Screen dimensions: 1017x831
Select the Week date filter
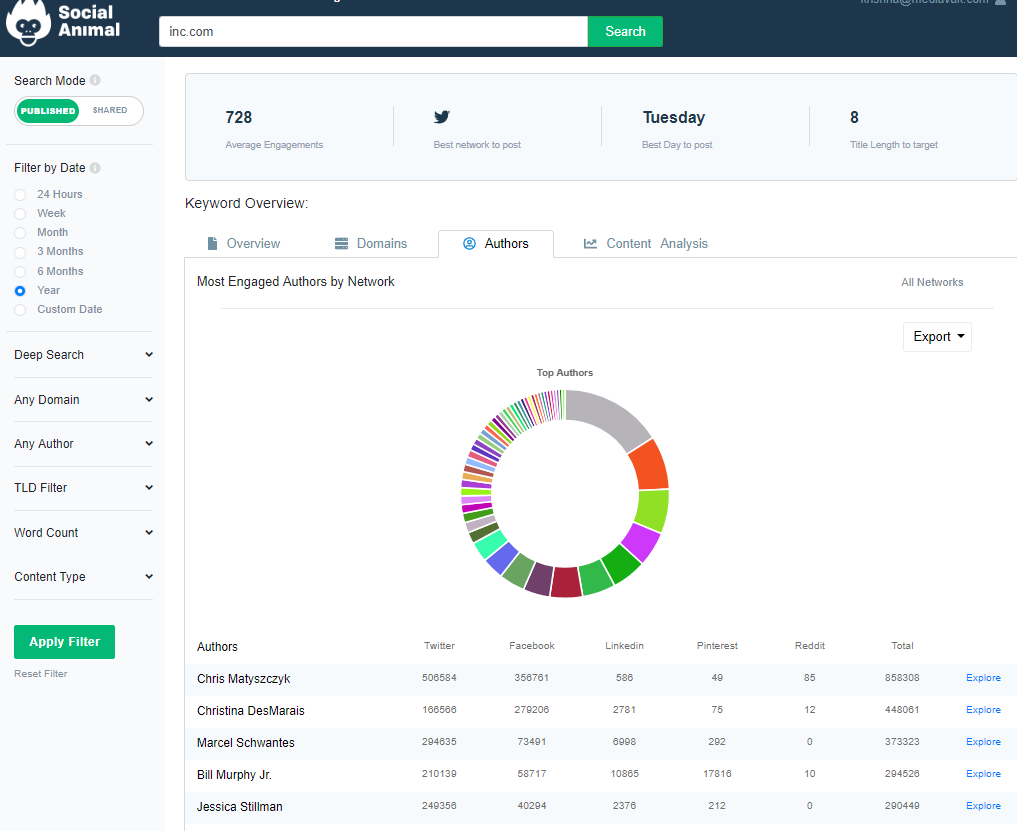click(x=20, y=213)
